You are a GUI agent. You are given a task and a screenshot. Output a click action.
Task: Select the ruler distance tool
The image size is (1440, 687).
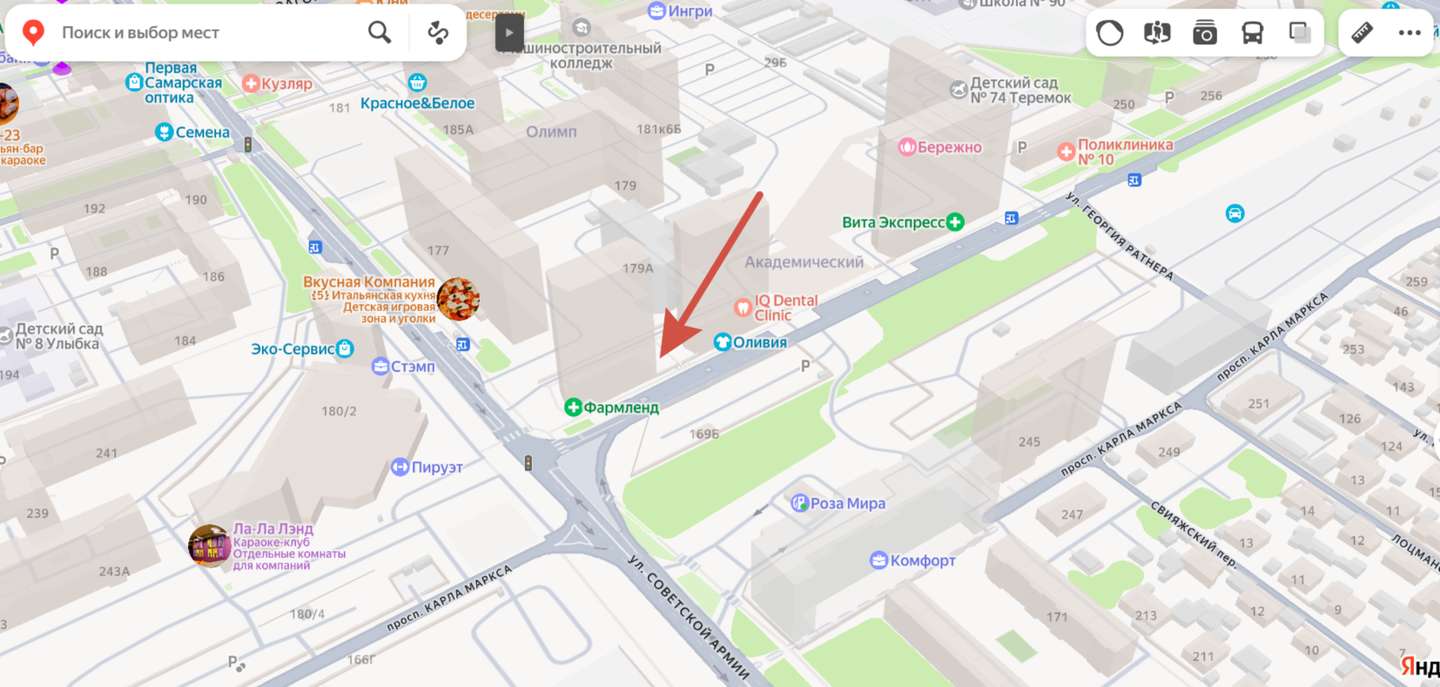[x=1362, y=33]
